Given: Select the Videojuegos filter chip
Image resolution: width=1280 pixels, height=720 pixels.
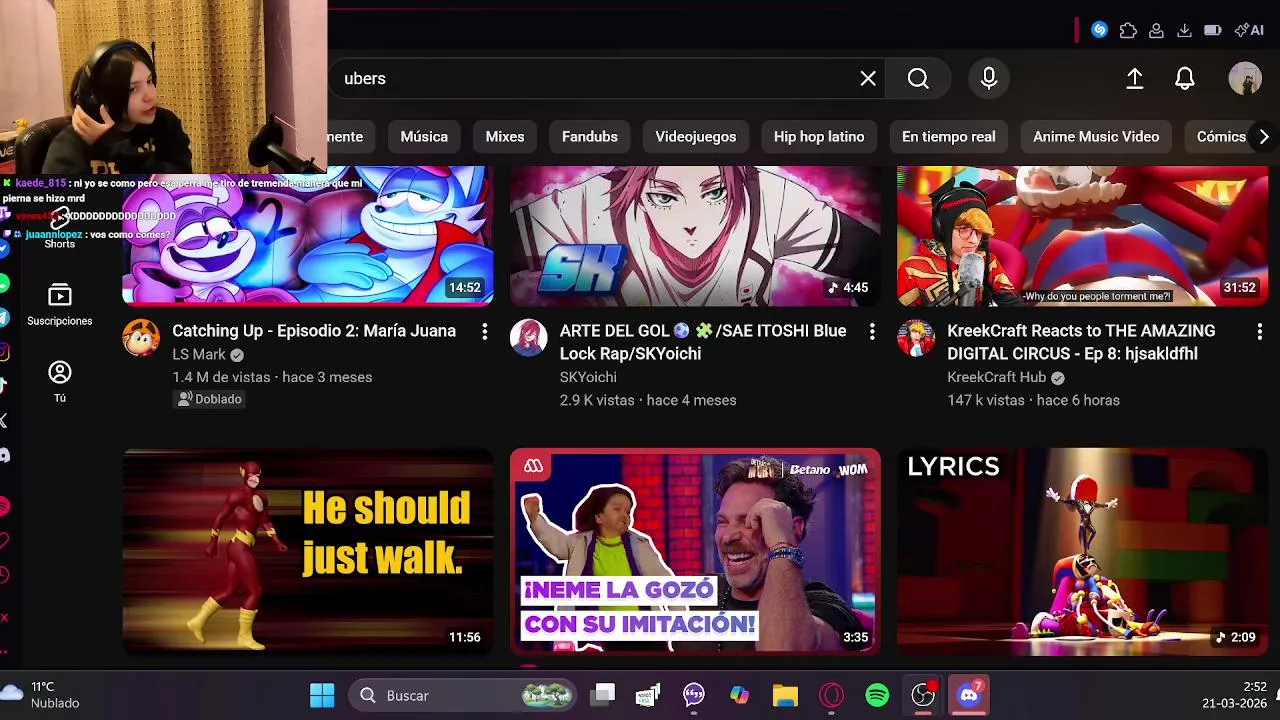Looking at the screenshot, I should coord(696,137).
